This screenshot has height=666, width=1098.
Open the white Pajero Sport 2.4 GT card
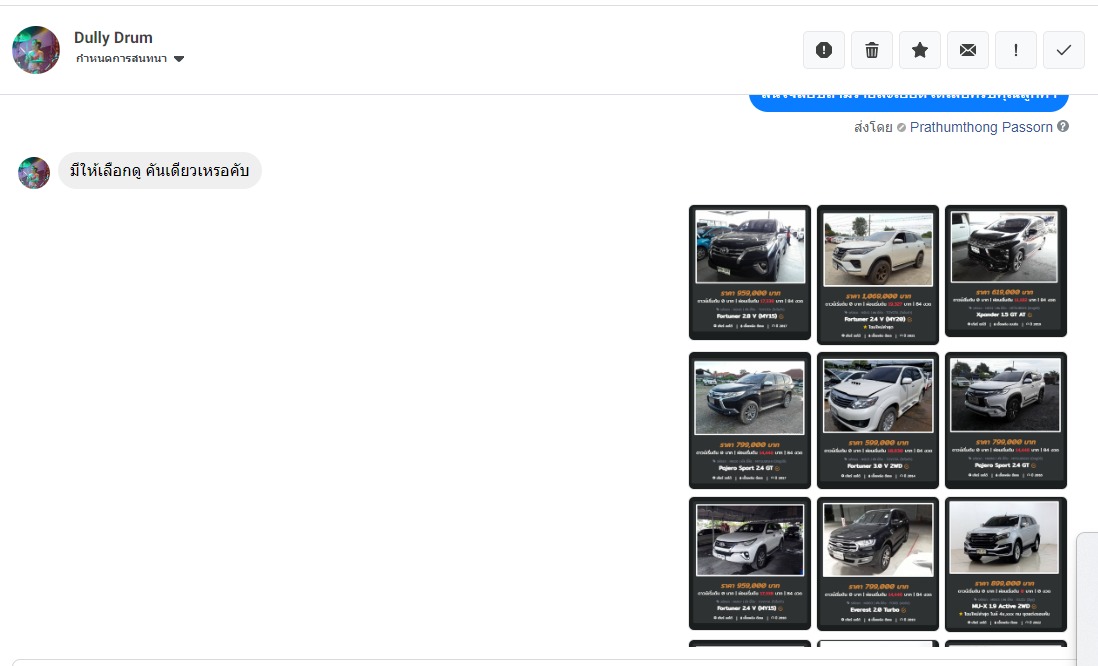click(1006, 420)
